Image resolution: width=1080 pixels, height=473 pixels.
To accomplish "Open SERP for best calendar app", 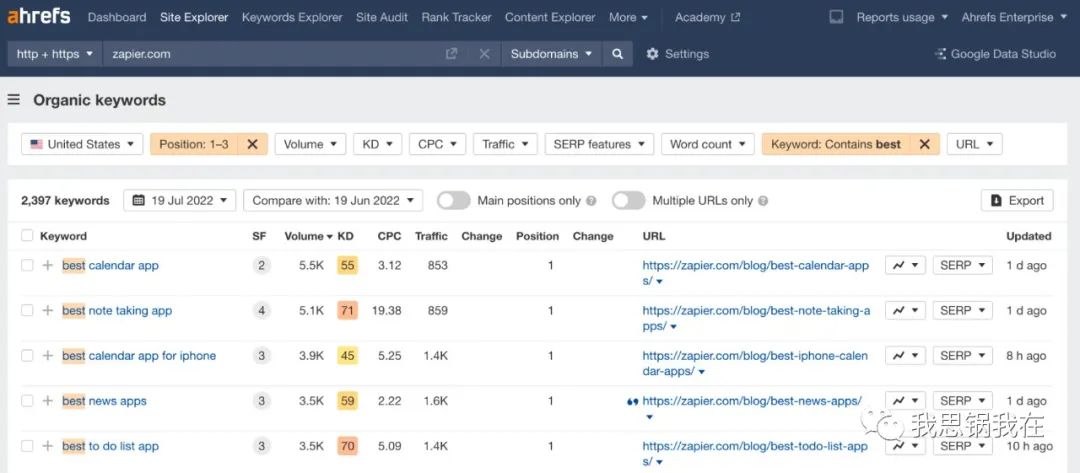I will coord(963,265).
